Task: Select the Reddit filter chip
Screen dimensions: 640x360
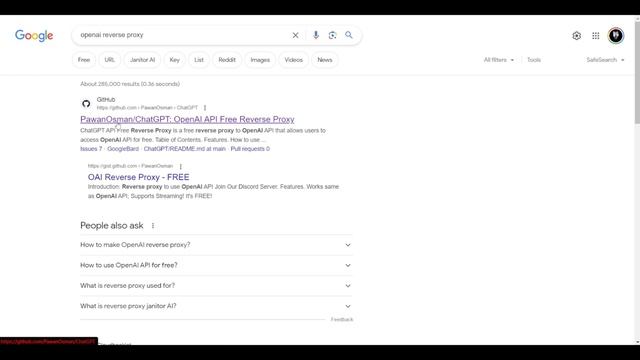Action: (227, 60)
